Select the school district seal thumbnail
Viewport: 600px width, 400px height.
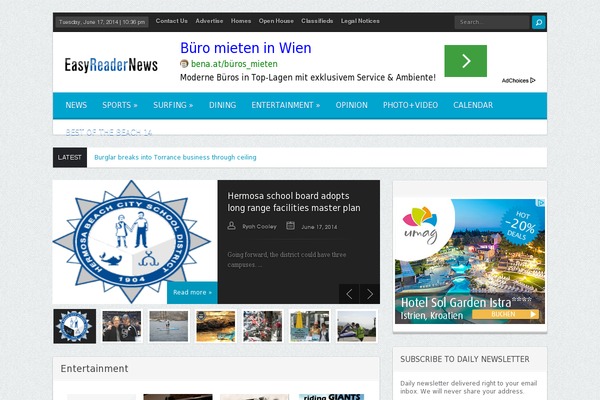click(75, 326)
